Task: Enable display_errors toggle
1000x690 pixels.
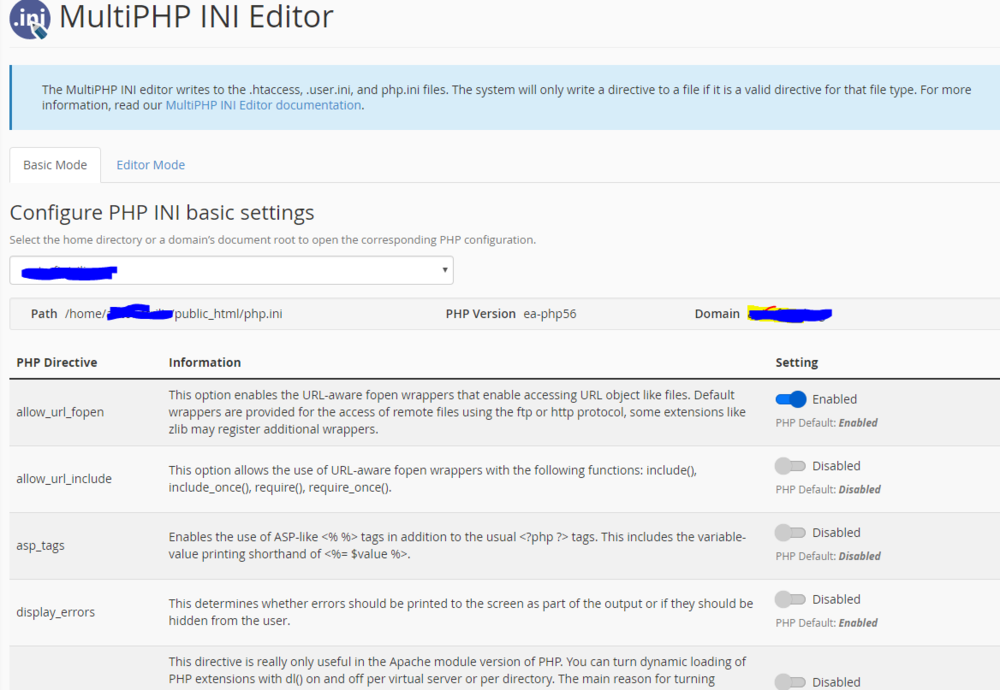Action: click(x=790, y=598)
